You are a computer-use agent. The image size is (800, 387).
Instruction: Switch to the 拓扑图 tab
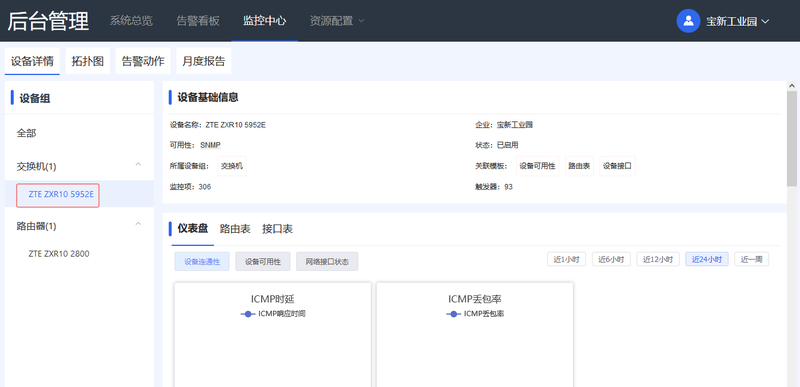click(88, 61)
